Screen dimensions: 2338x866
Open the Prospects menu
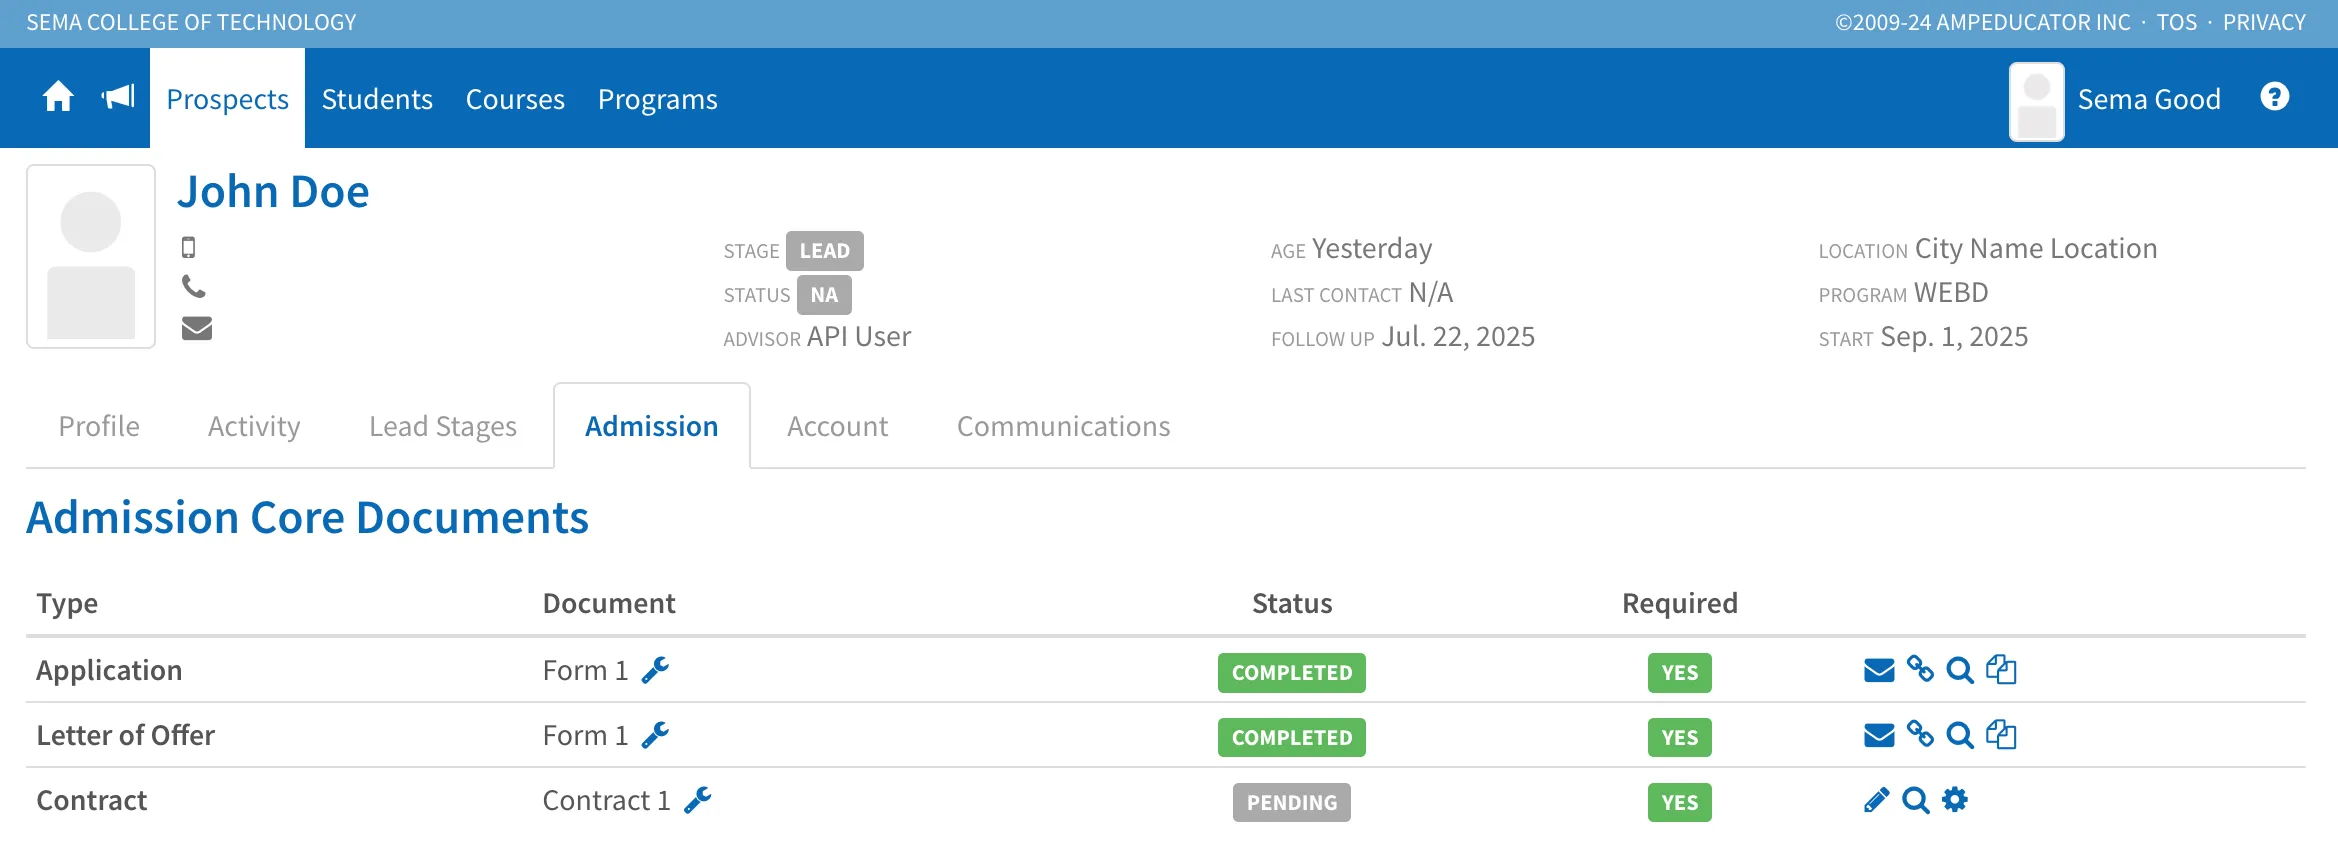(x=227, y=99)
